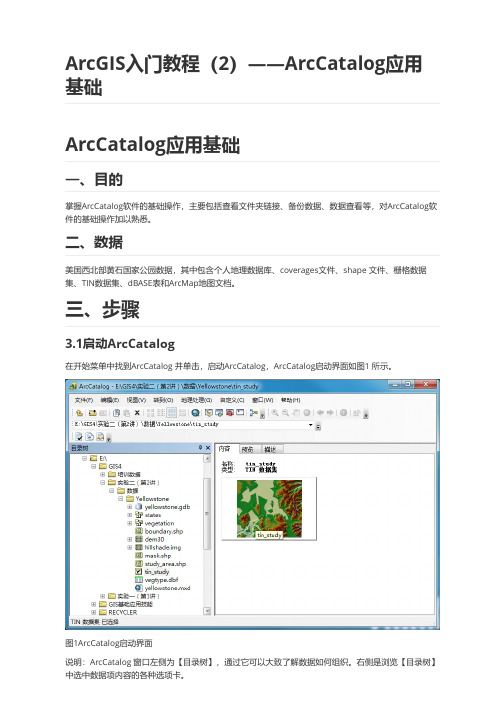
Task: Switch to the 预览 tab
Action: click(248, 449)
